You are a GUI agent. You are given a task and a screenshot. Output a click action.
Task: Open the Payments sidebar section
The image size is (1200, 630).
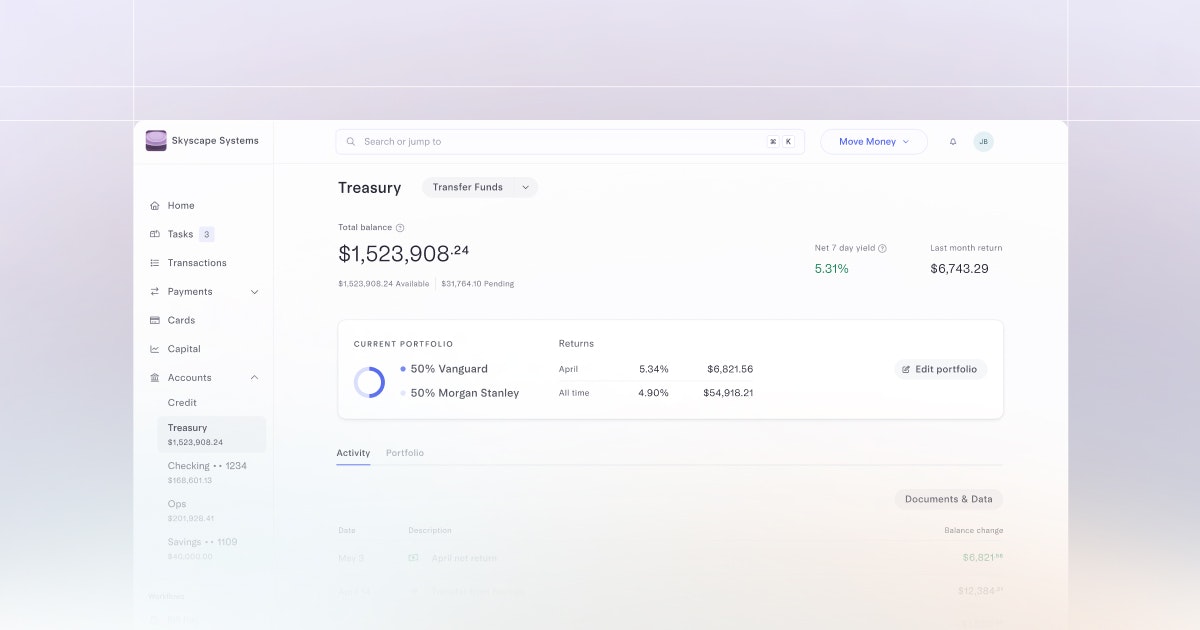(x=190, y=291)
